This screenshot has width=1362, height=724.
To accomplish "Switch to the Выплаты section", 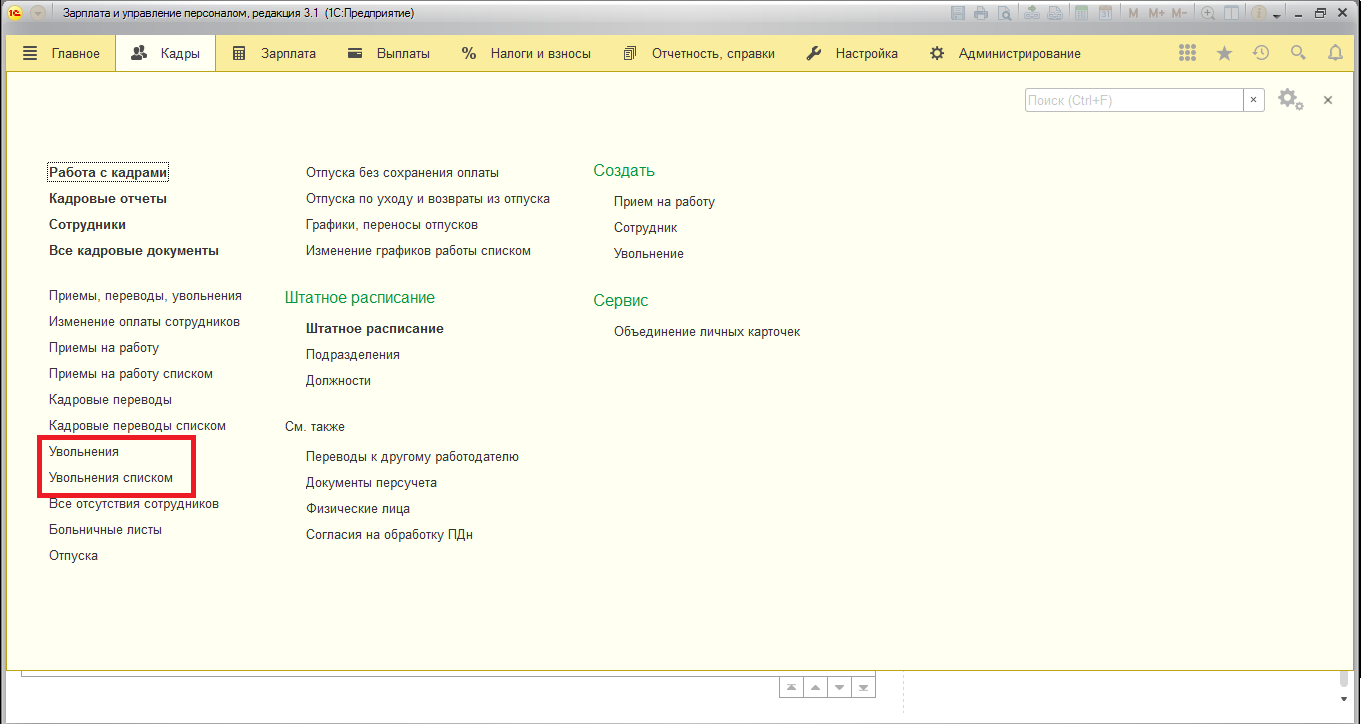I will 389,53.
